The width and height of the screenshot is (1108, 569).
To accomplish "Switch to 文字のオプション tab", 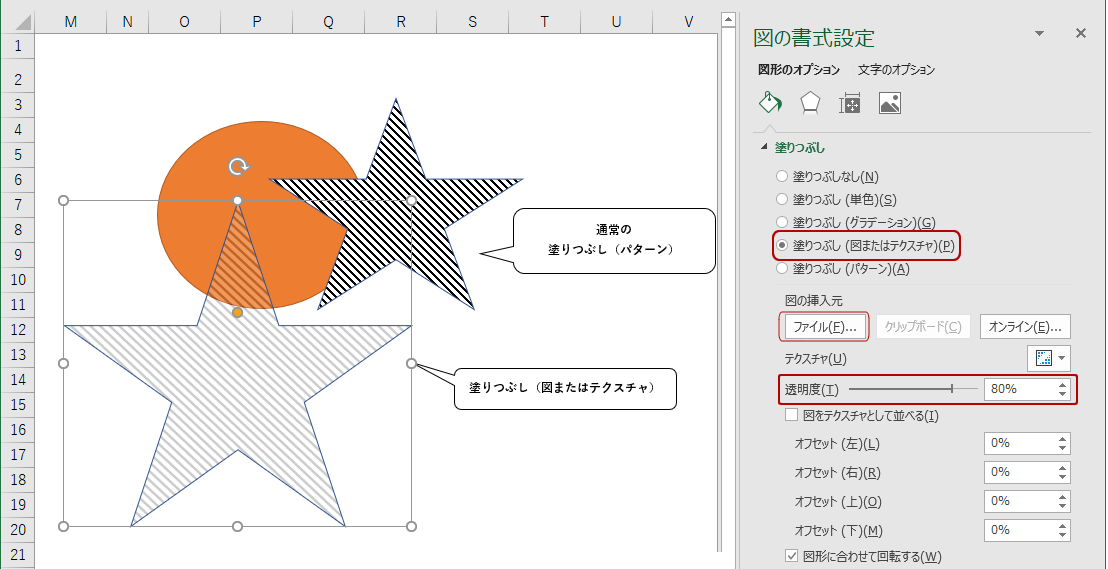I will tap(896, 69).
